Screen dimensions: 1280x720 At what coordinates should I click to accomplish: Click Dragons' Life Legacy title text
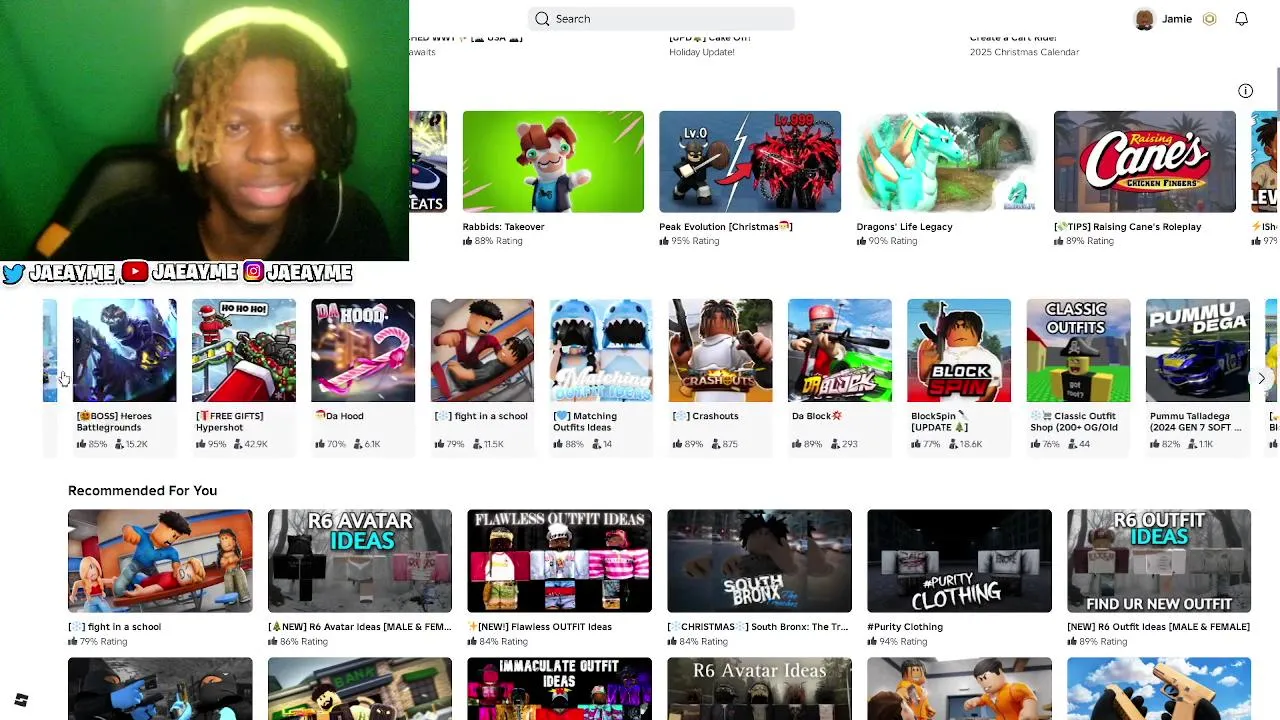click(904, 227)
